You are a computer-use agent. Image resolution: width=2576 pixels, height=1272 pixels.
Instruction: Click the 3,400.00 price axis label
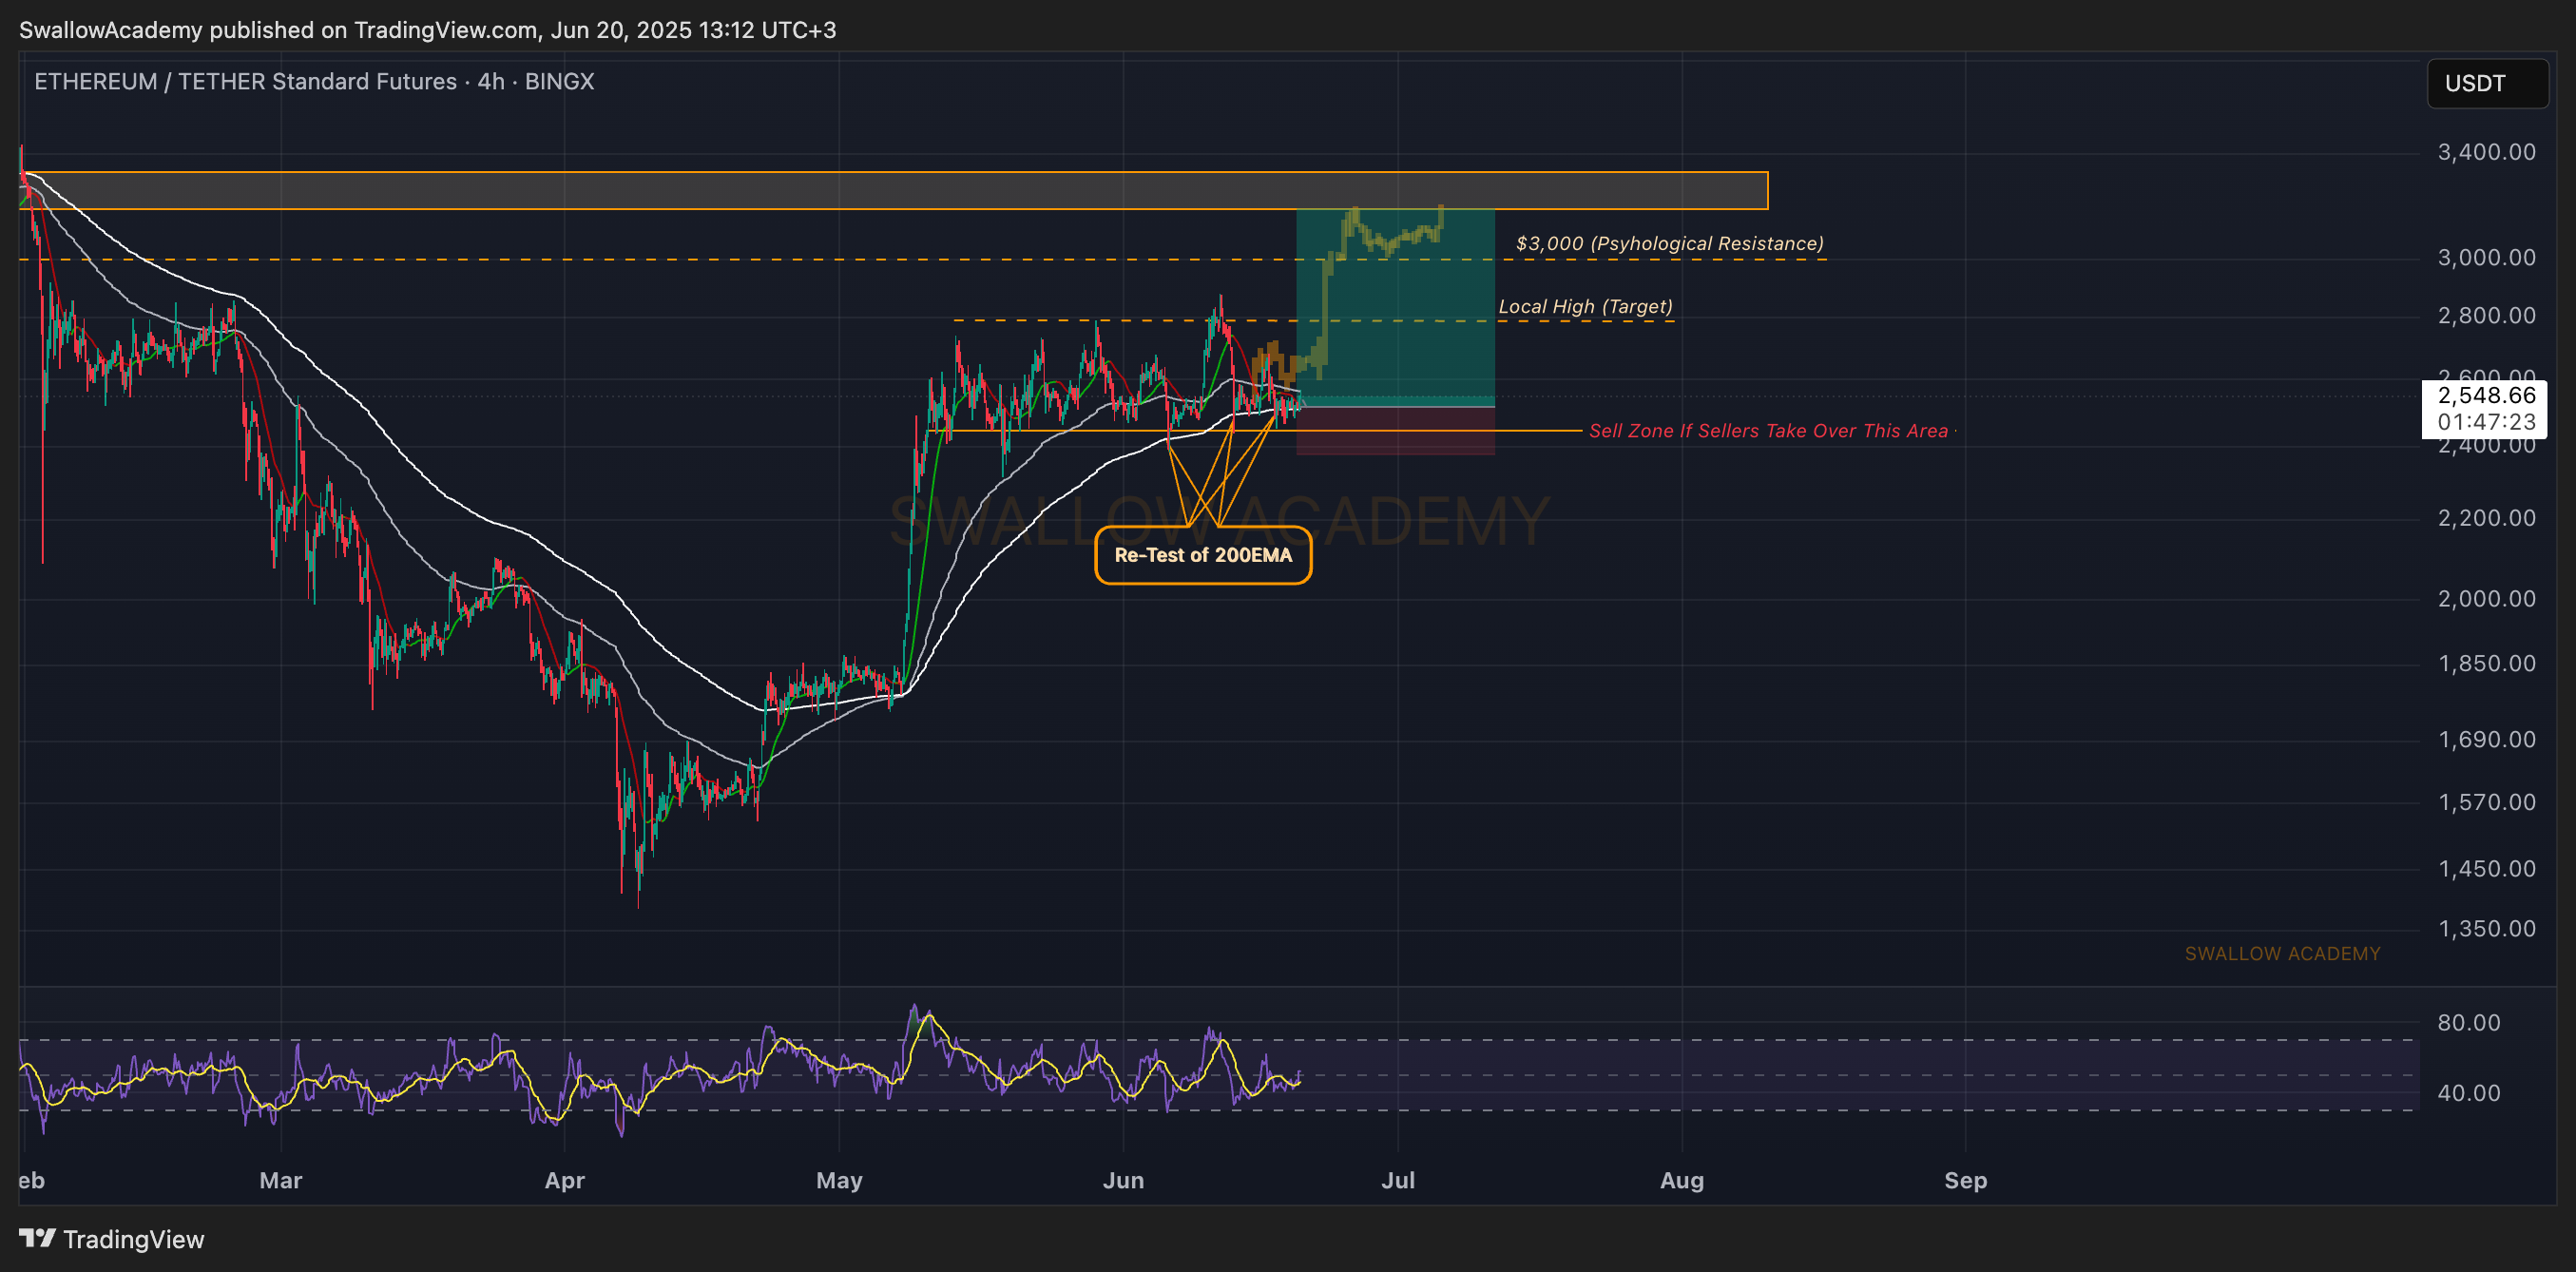pos(2486,152)
